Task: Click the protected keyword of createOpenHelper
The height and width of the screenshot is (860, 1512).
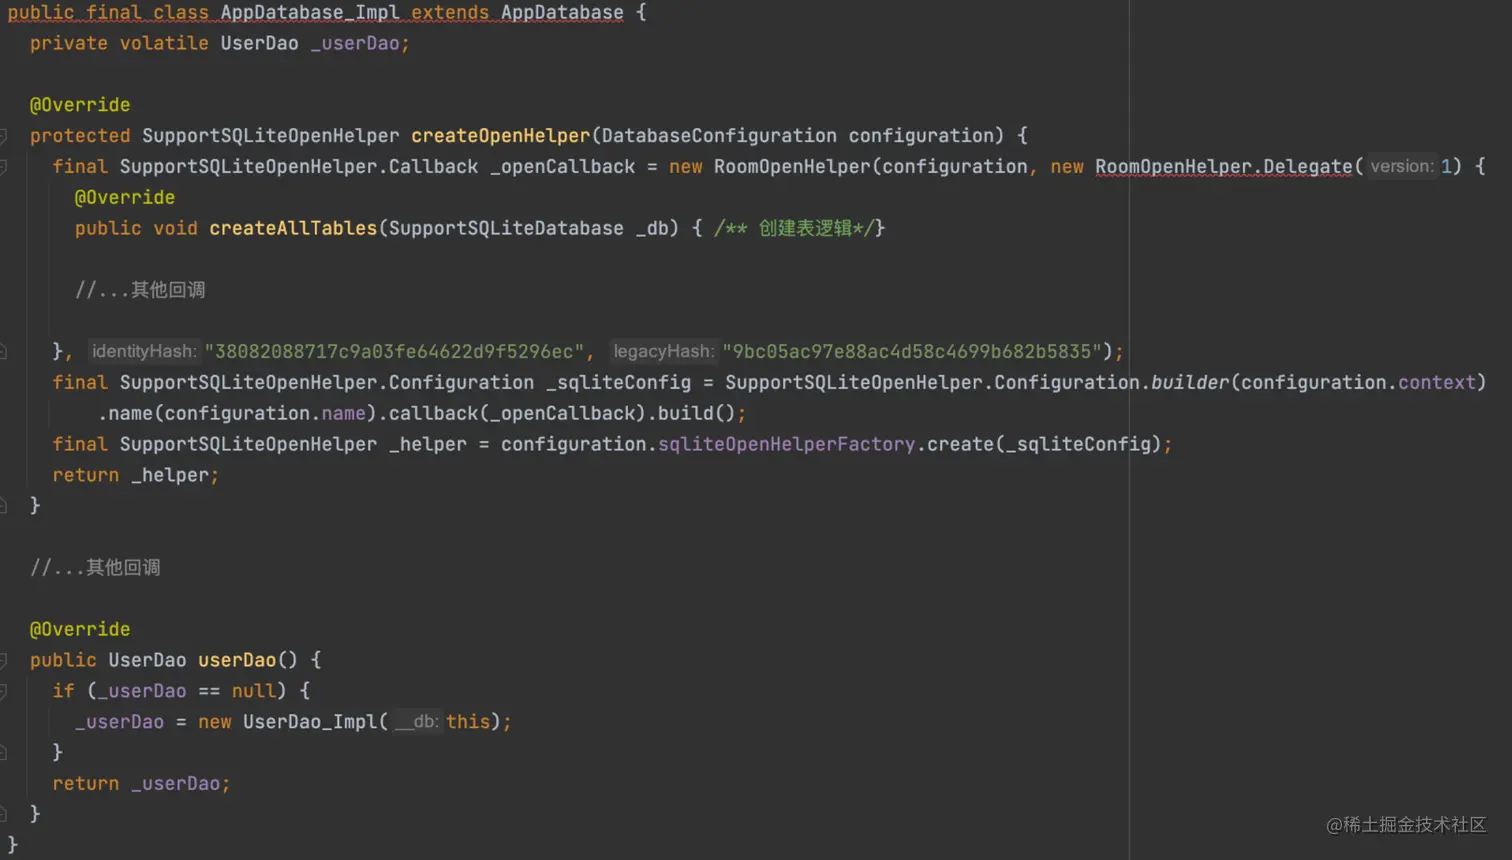Action: tap(80, 136)
